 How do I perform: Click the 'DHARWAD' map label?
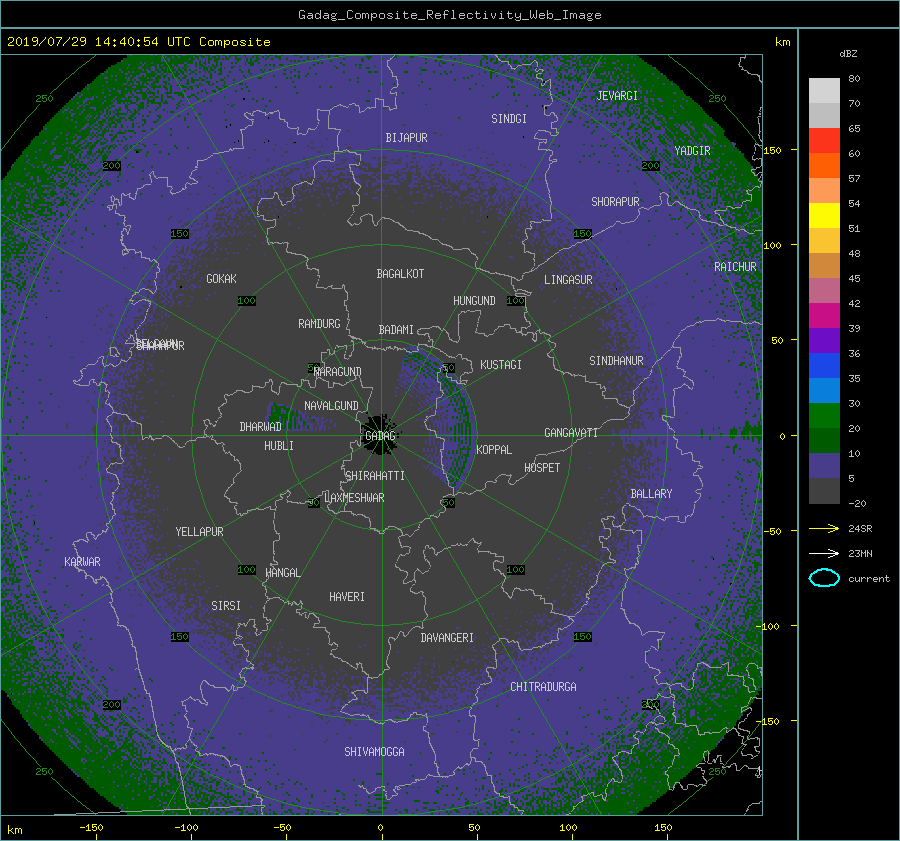[260, 427]
